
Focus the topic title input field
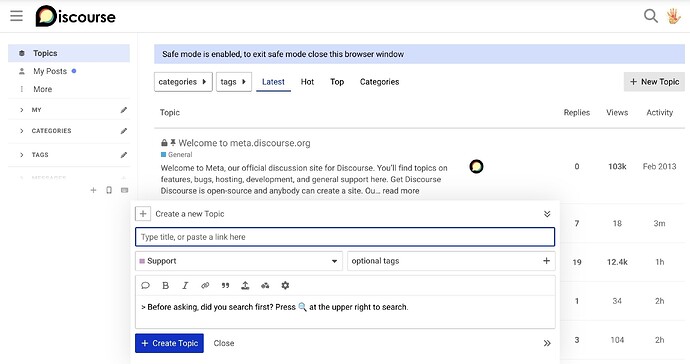pyautogui.click(x=345, y=237)
